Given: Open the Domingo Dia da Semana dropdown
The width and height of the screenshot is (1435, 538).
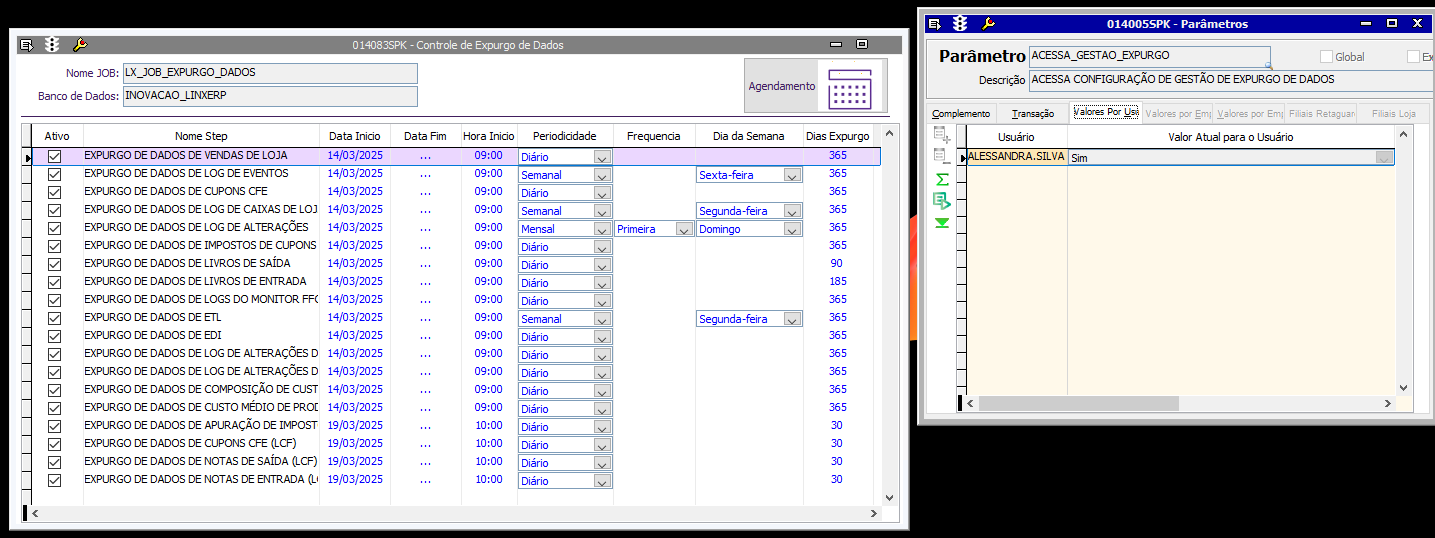Looking at the screenshot, I should (792, 229).
